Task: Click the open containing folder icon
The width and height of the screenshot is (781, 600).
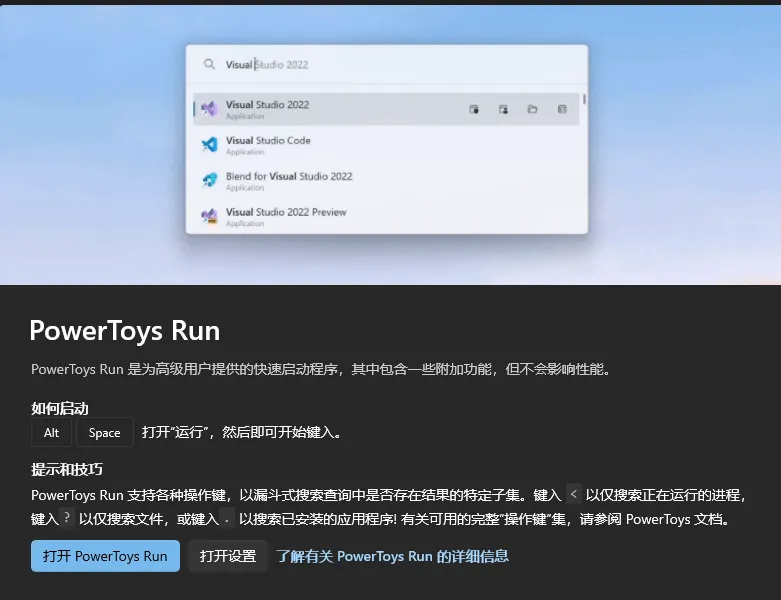Action: [532, 109]
